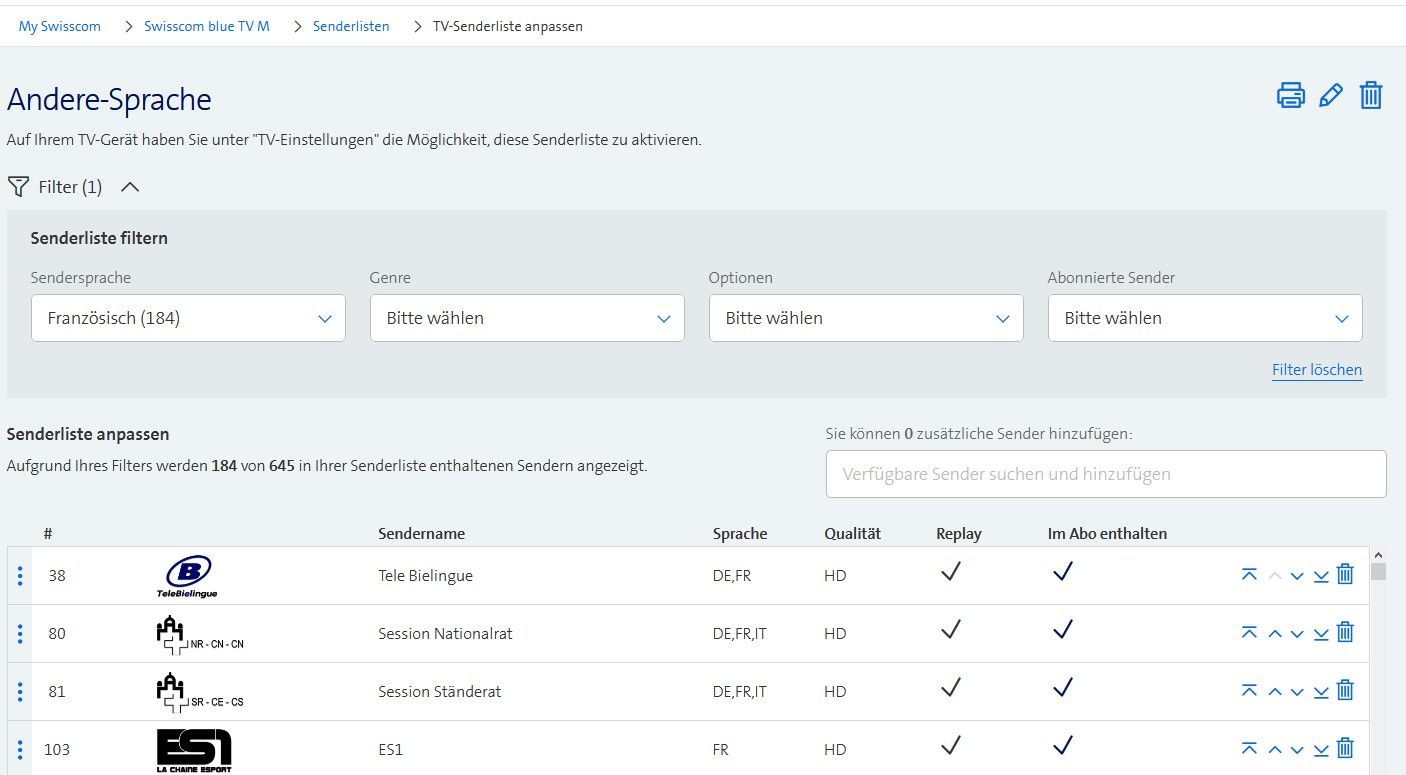
Task: Click the Filter löschen link
Action: 1317,370
